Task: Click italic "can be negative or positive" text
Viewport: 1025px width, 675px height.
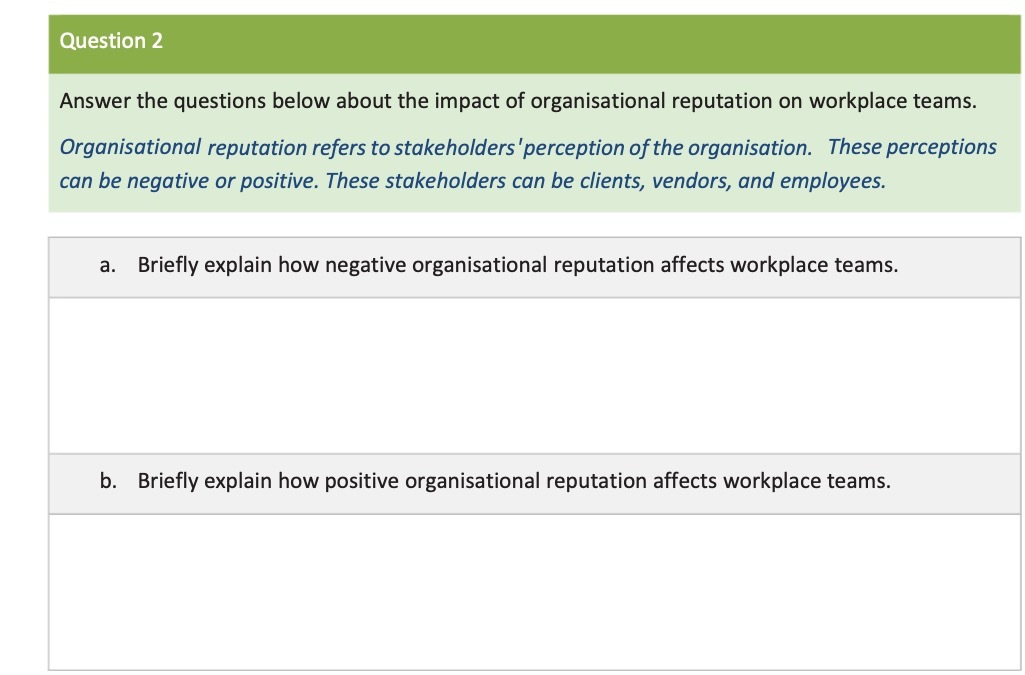Action: click(189, 181)
